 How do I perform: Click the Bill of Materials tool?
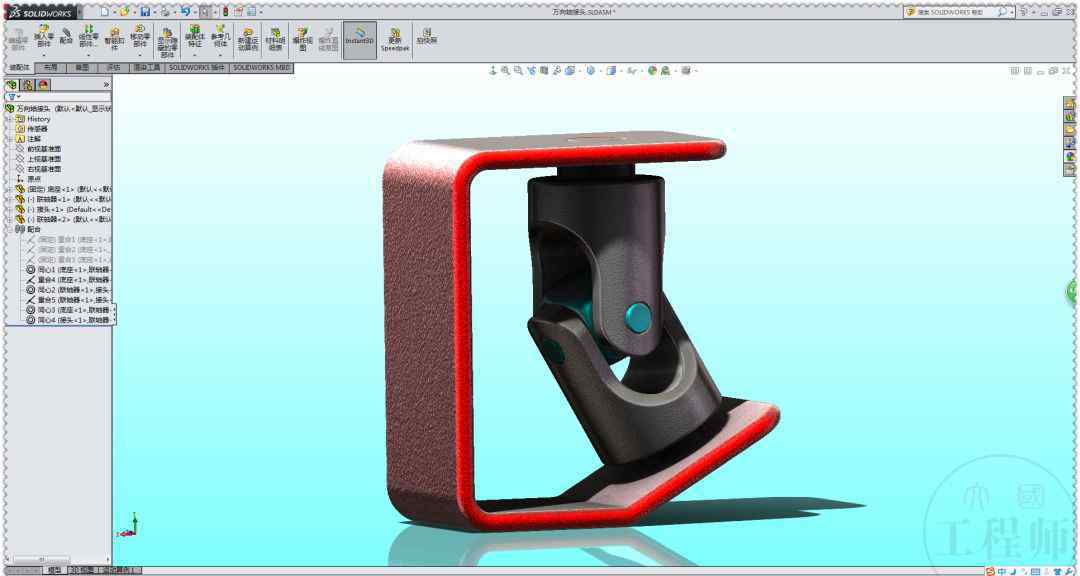coord(275,39)
